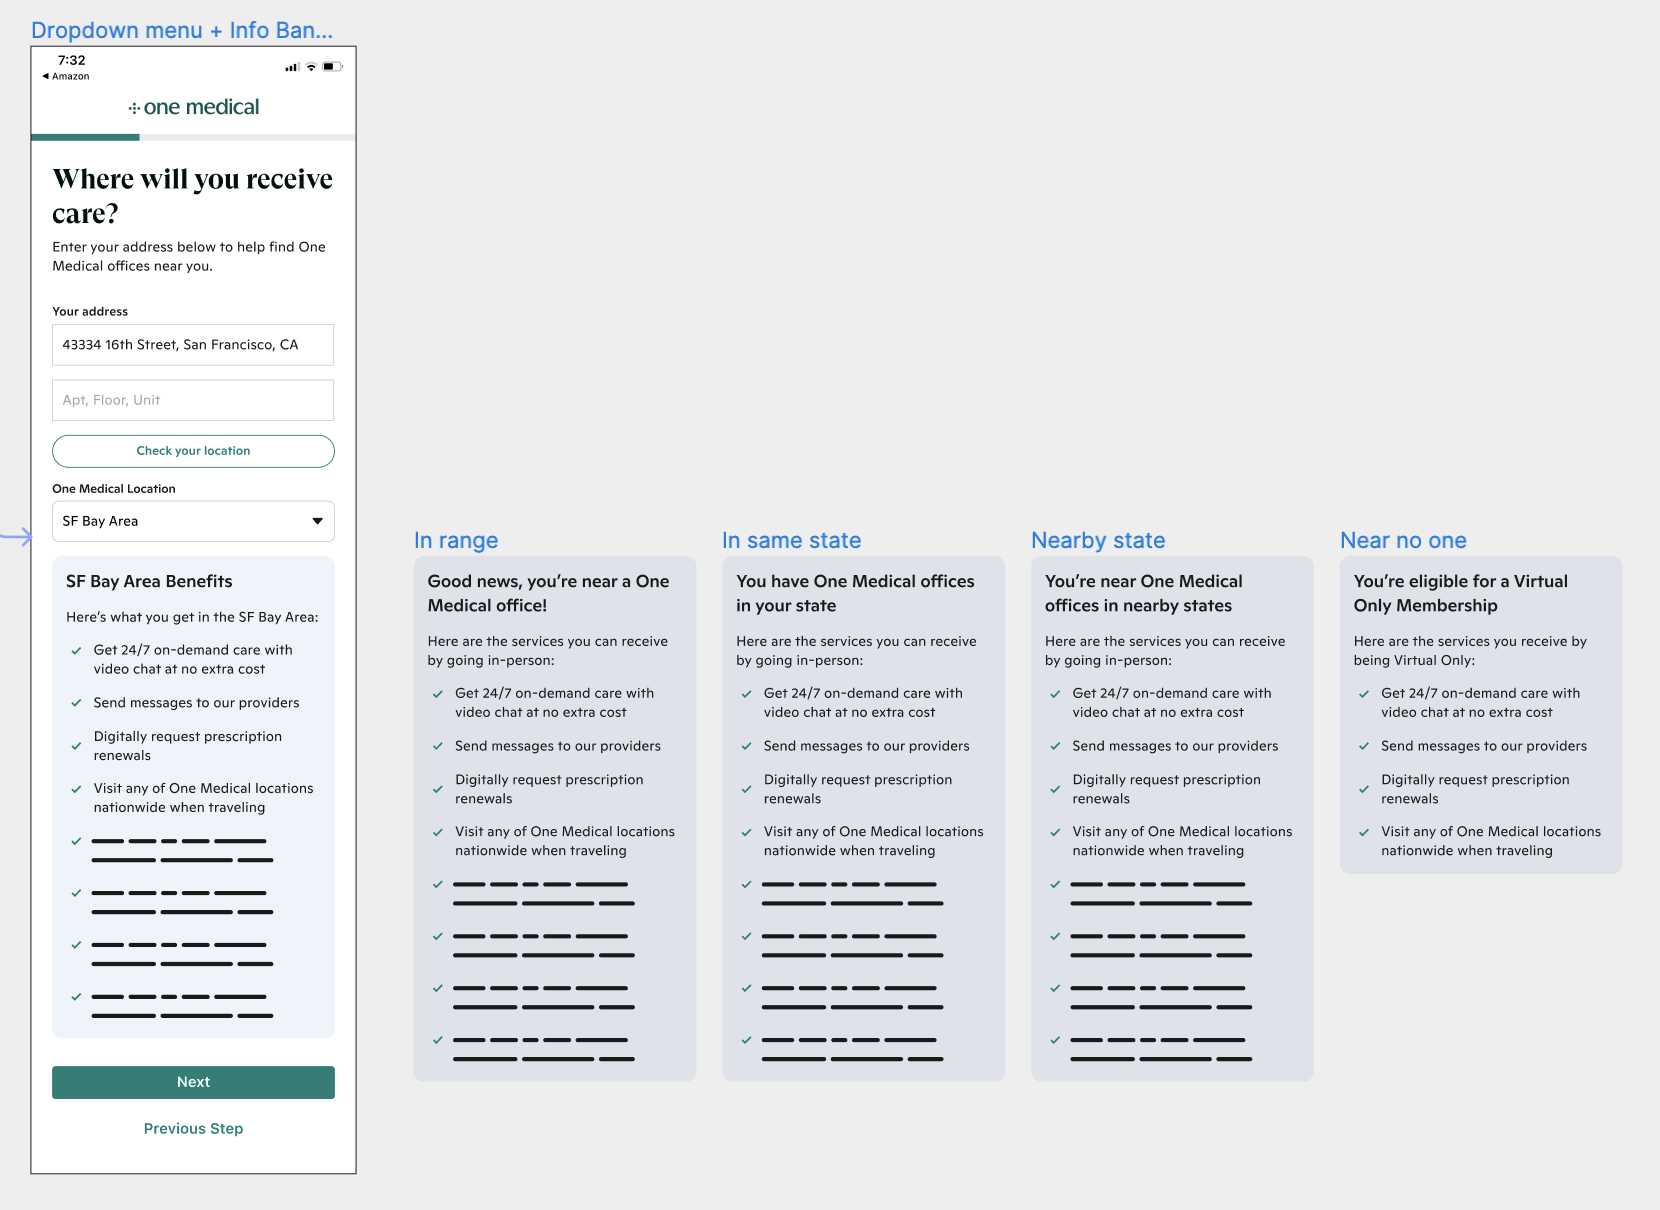Screen dimensions: 1660x1210
Task: Tap the Amazon back arrow in status bar
Action: (66, 76)
